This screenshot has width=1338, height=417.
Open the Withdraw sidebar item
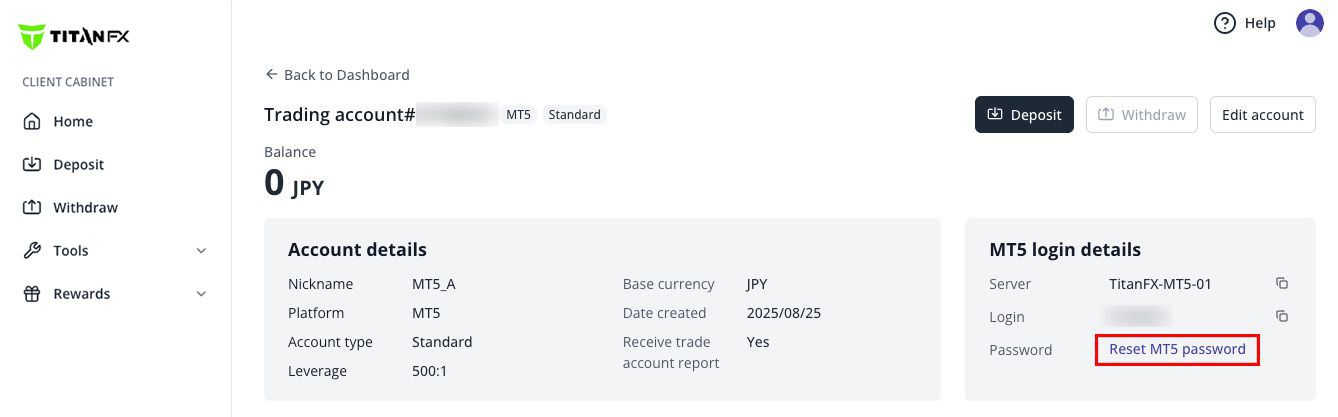(x=85, y=208)
